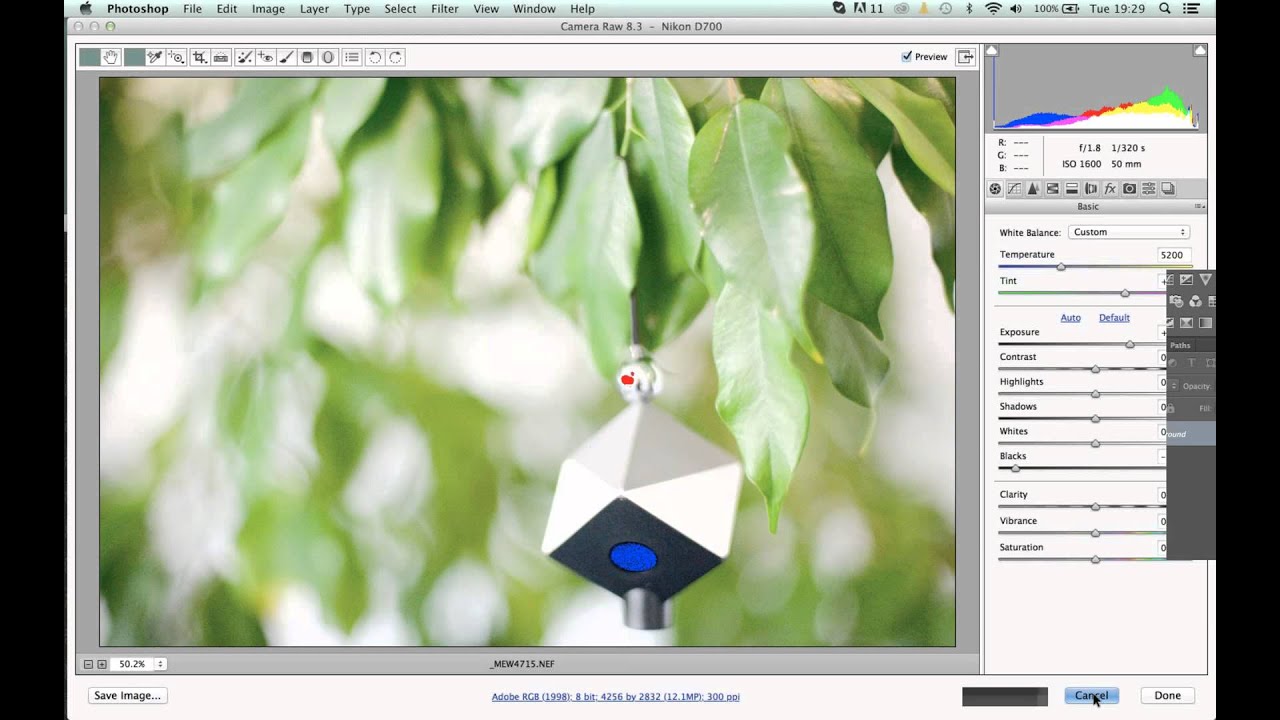The image size is (1280, 720).
Task: Click the Contrast slider handle
Action: pos(1095,369)
